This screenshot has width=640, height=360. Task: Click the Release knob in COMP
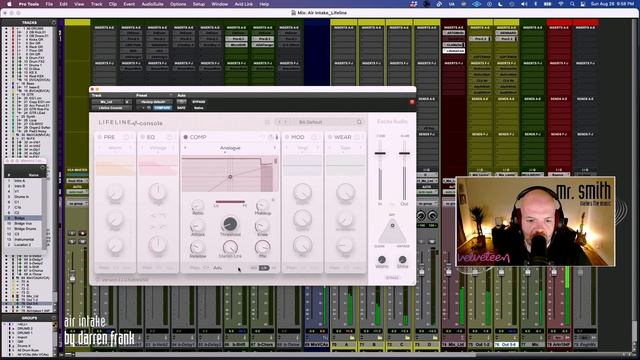coord(198,247)
